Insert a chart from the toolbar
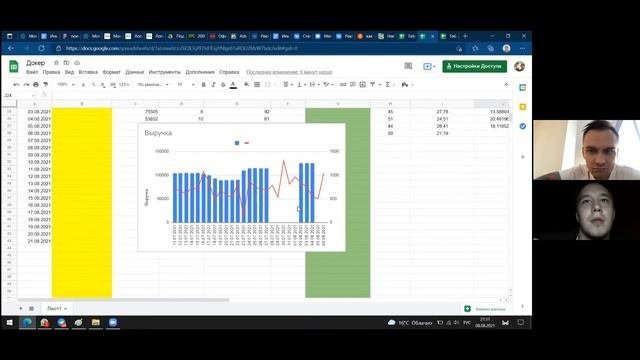Image resolution: width=640 pixels, height=360 pixels. click(x=362, y=84)
